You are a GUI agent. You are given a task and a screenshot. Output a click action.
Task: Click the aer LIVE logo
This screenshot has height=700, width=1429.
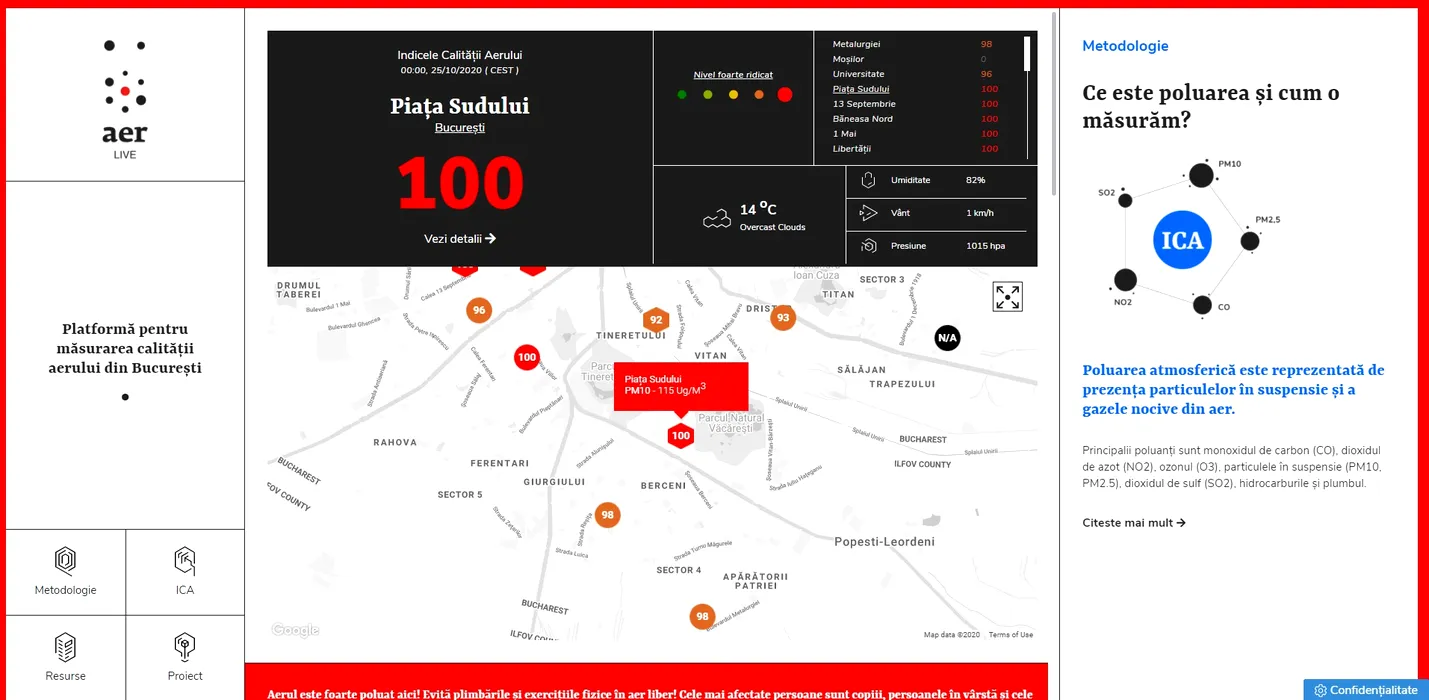pos(125,100)
